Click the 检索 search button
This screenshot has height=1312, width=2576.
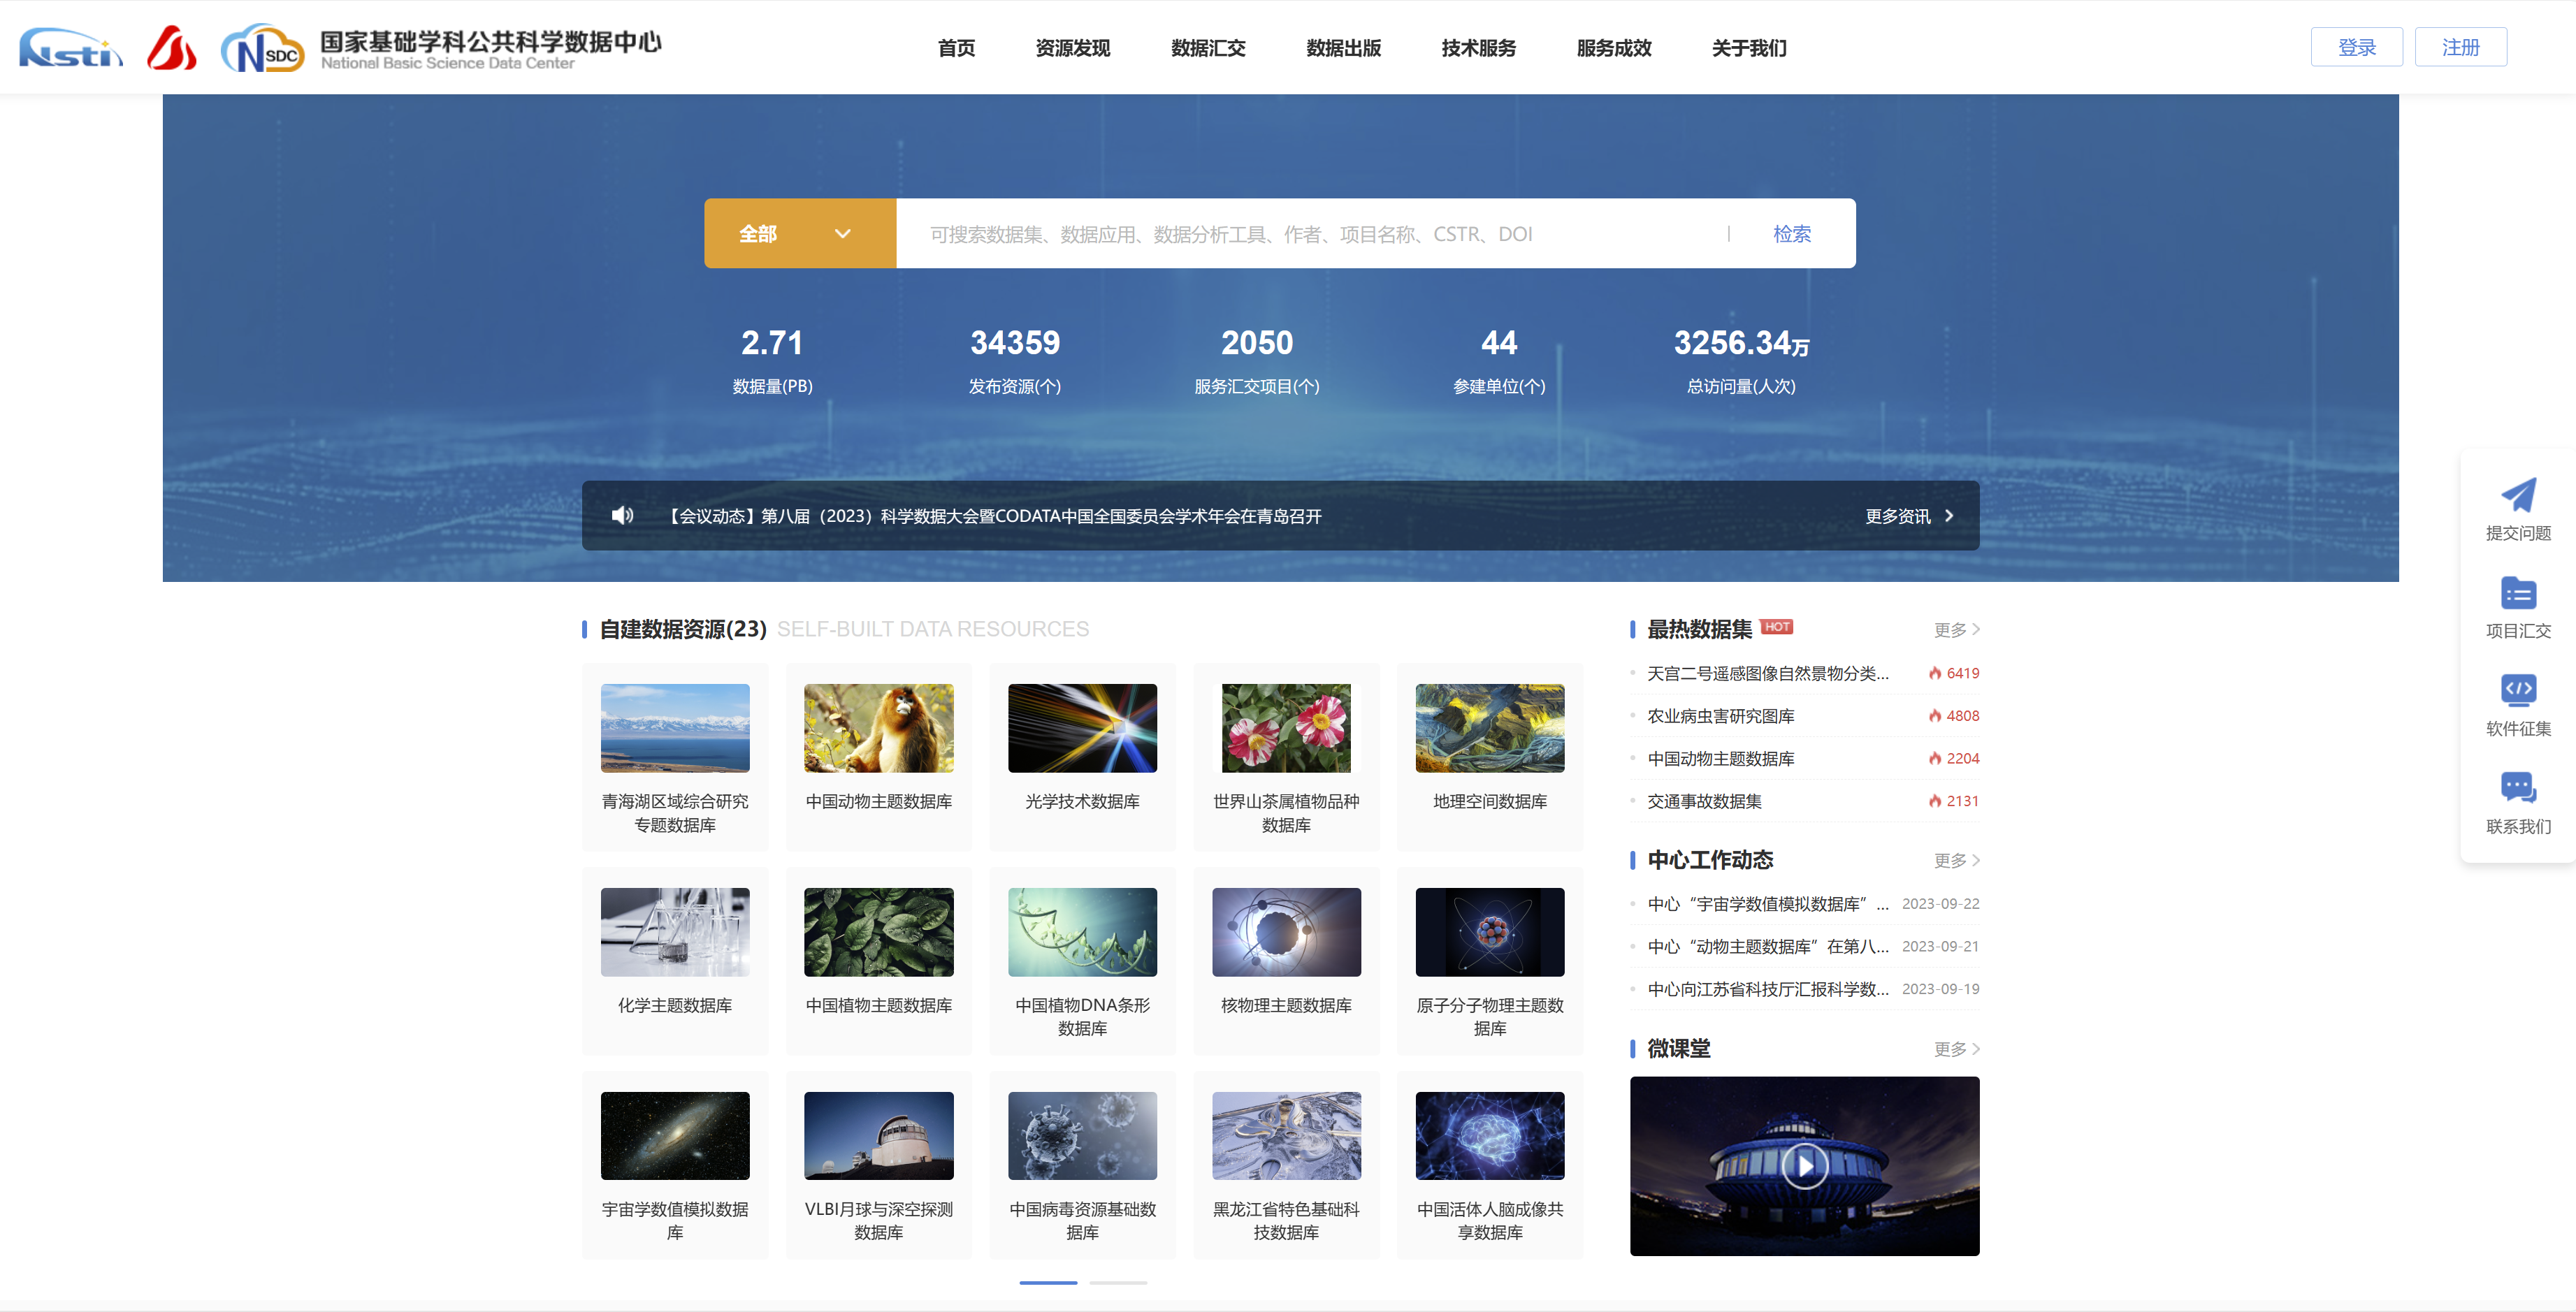1791,234
